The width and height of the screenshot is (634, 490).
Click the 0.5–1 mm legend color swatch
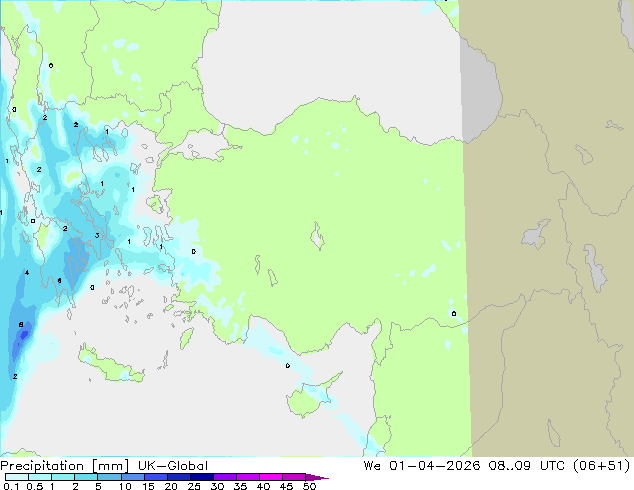(x=40, y=477)
